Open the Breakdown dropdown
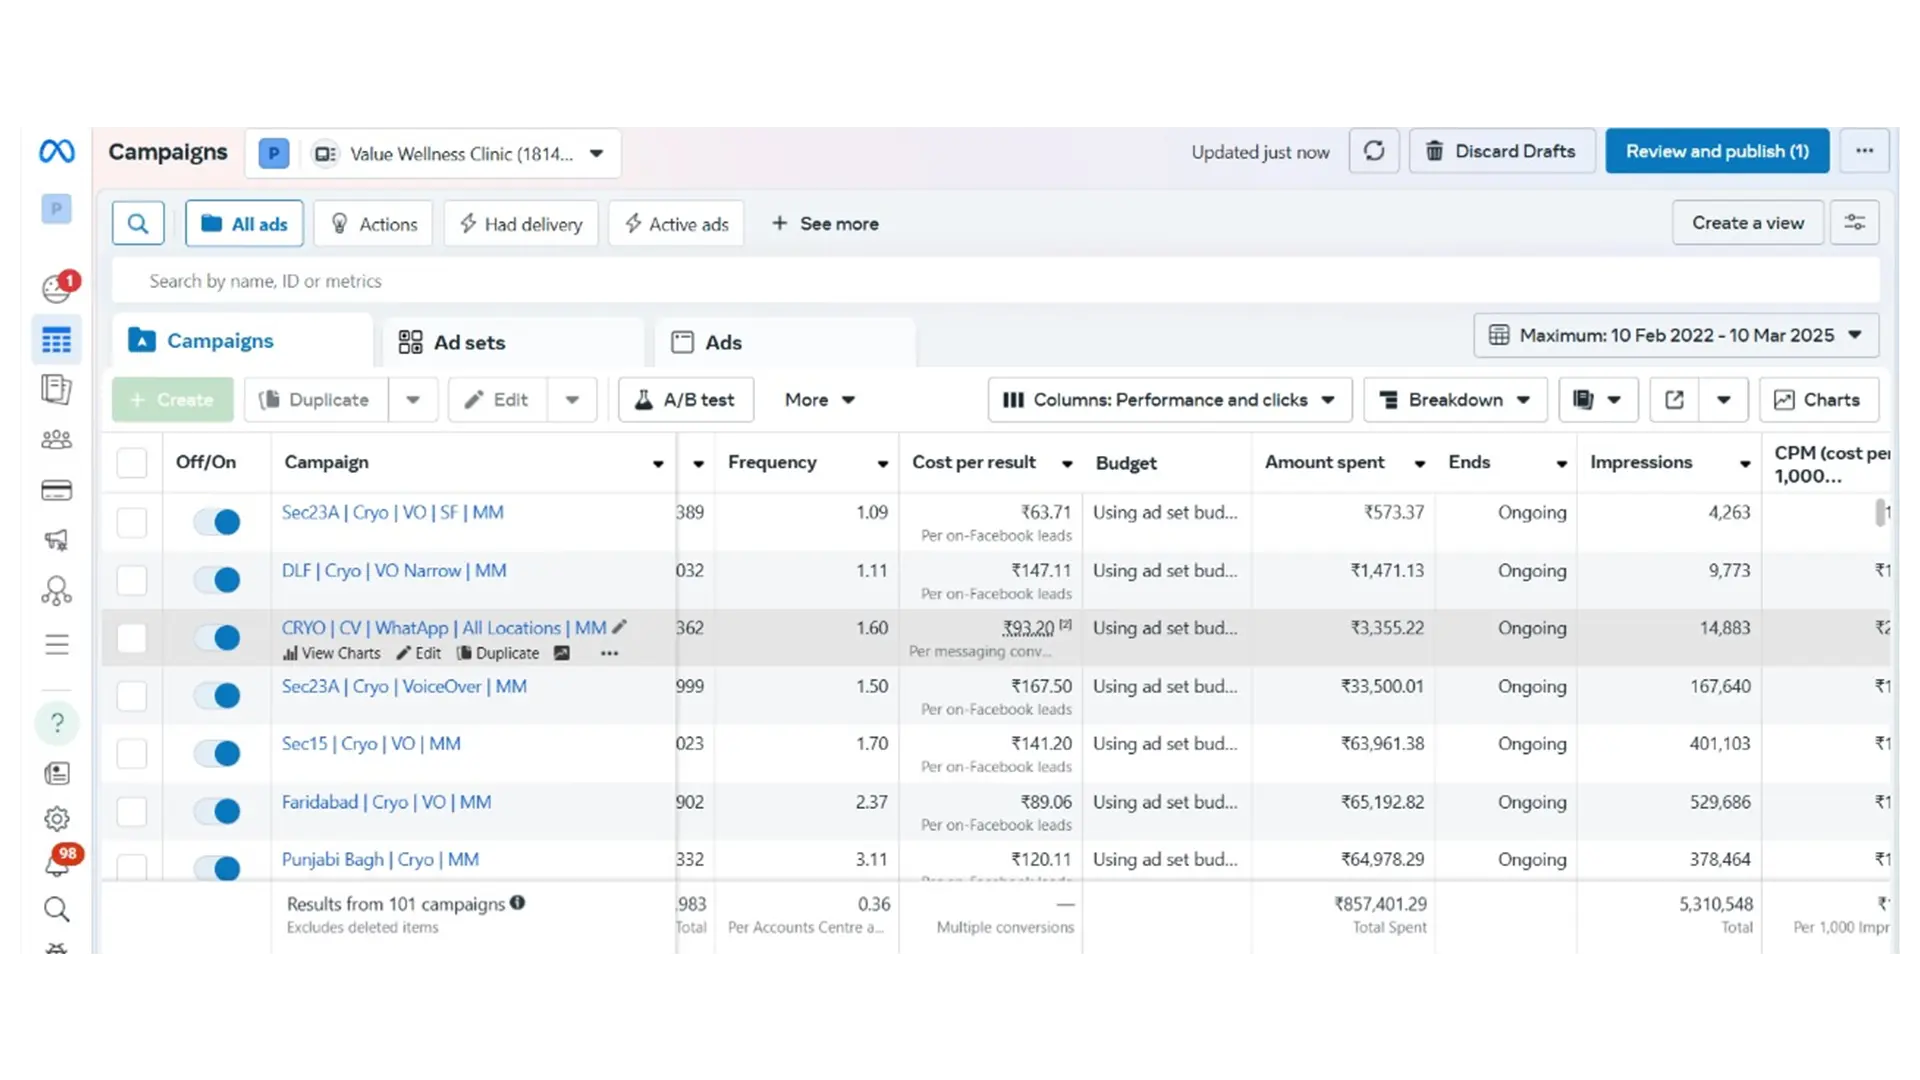1920x1080 pixels. [x=1456, y=400]
